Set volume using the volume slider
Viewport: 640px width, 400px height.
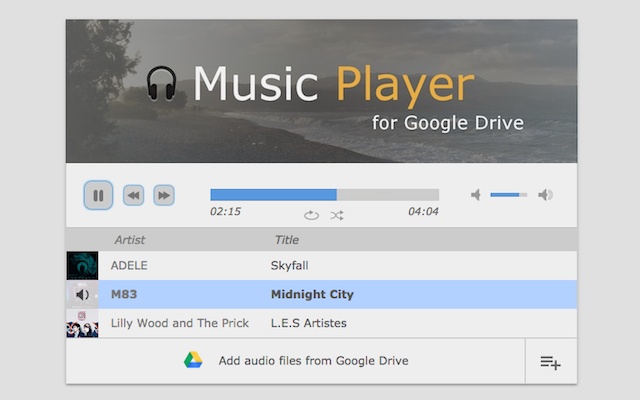(x=509, y=195)
